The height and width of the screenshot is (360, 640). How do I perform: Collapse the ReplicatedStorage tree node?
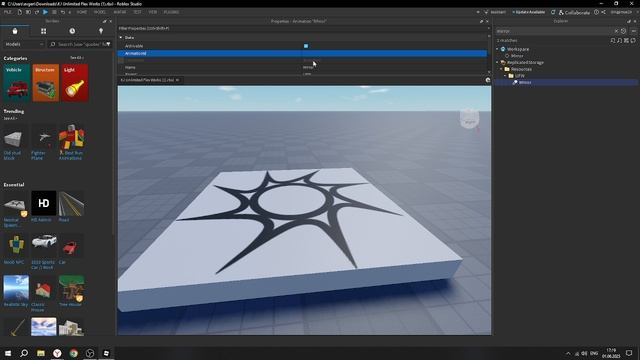coord(498,62)
